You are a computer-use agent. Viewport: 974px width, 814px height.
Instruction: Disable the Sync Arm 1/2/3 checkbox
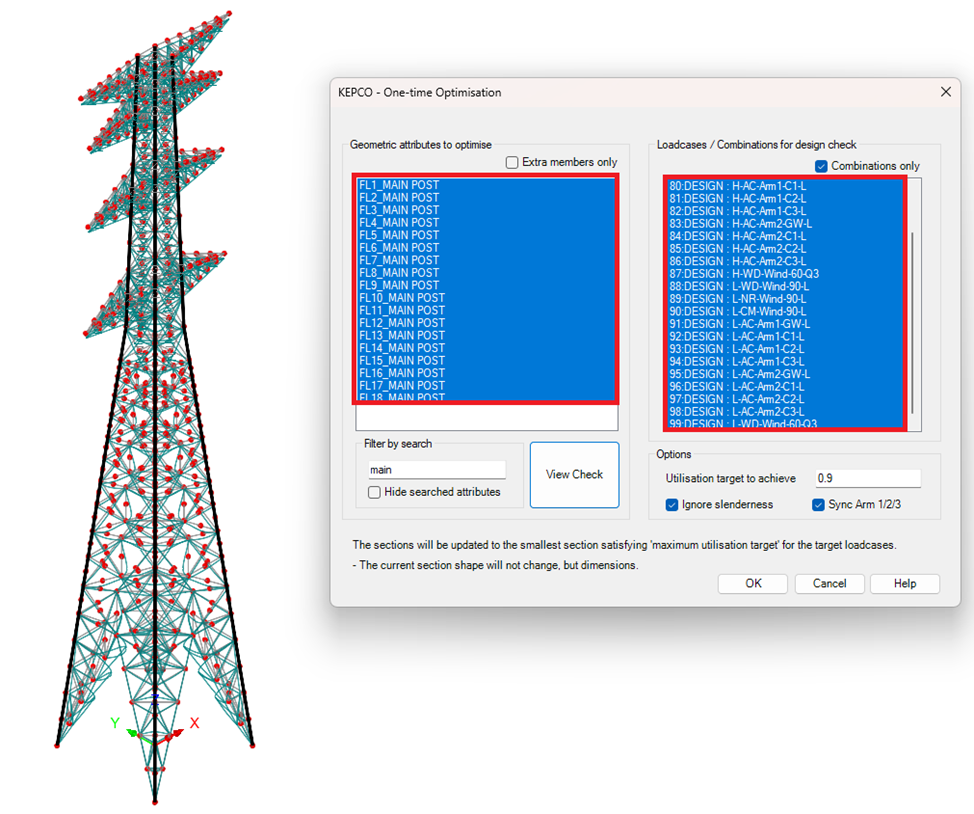[x=818, y=505]
